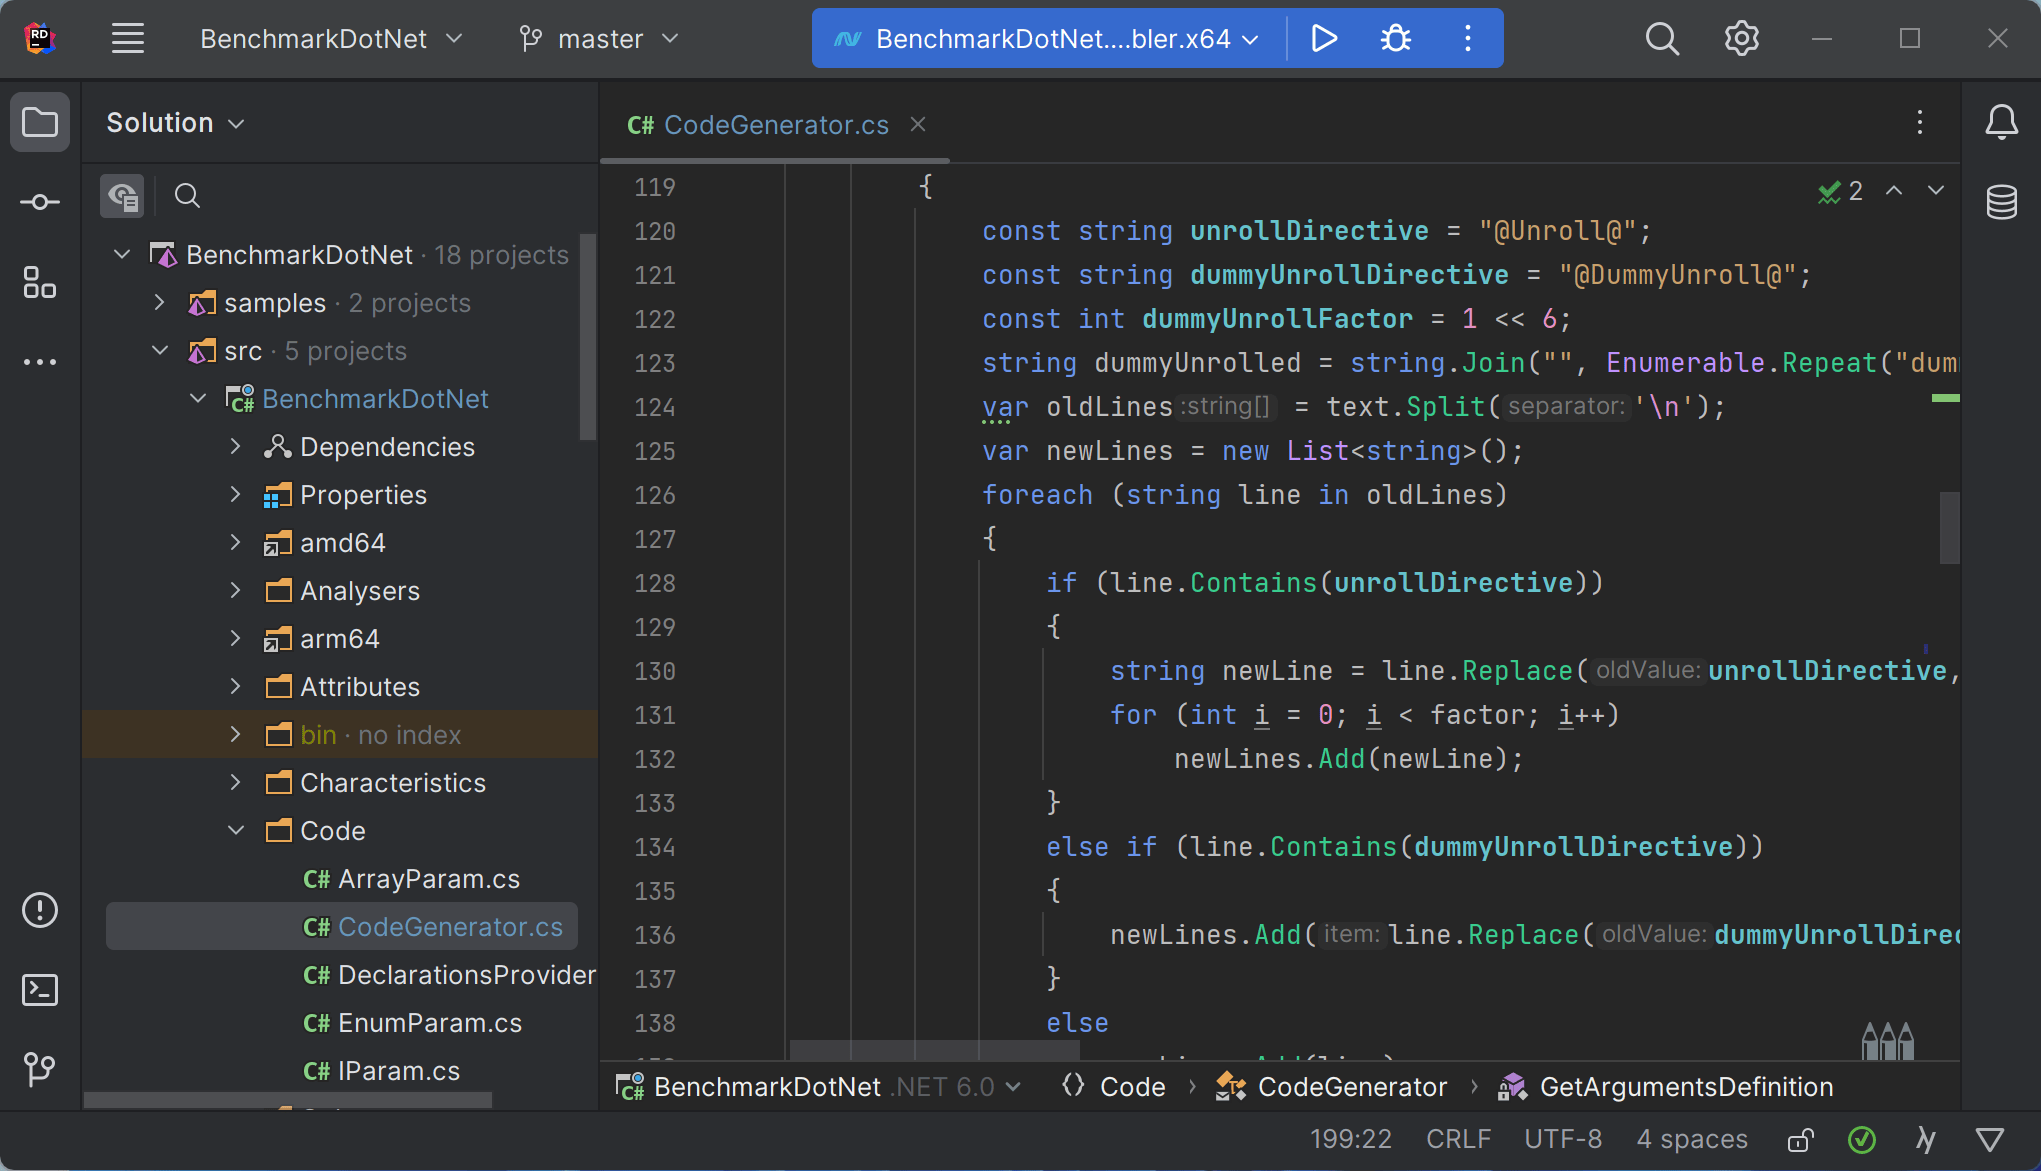The width and height of the screenshot is (2041, 1171).
Task: Open the Database tool window
Action: click(2001, 202)
